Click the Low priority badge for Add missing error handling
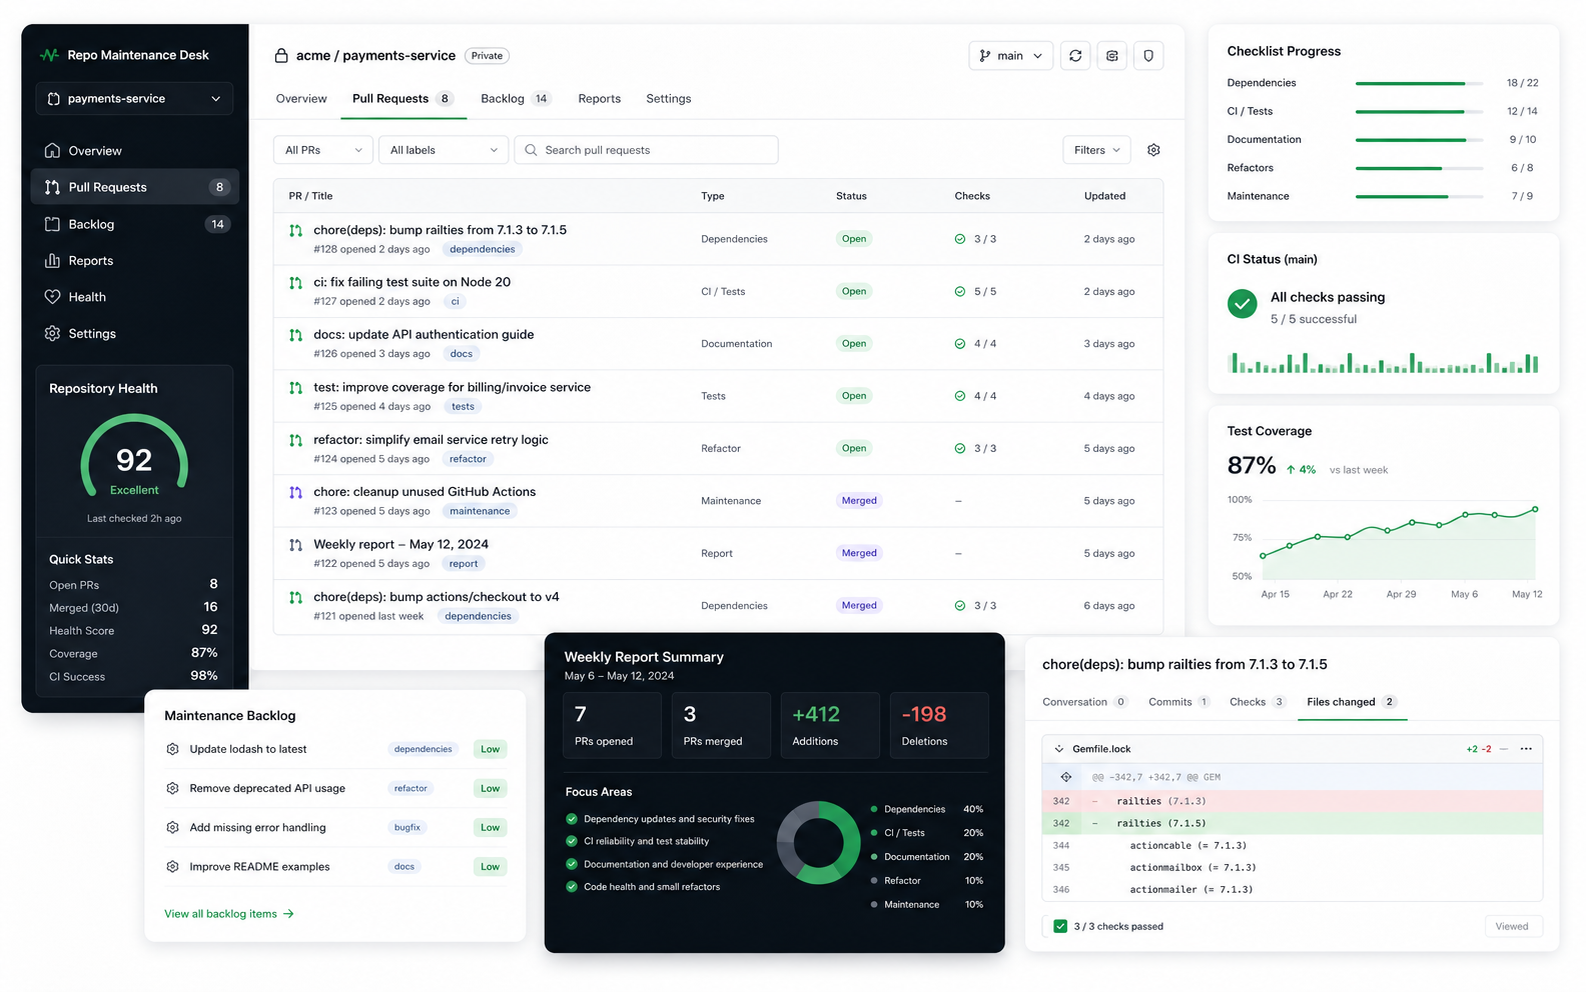The height and width of the screenshot is (992, 1586). tap(490, 828)
